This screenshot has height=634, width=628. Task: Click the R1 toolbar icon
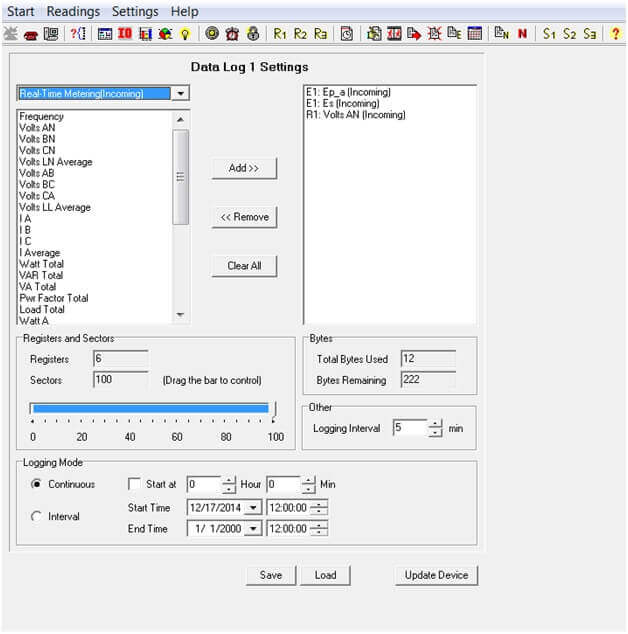point(280,33)
